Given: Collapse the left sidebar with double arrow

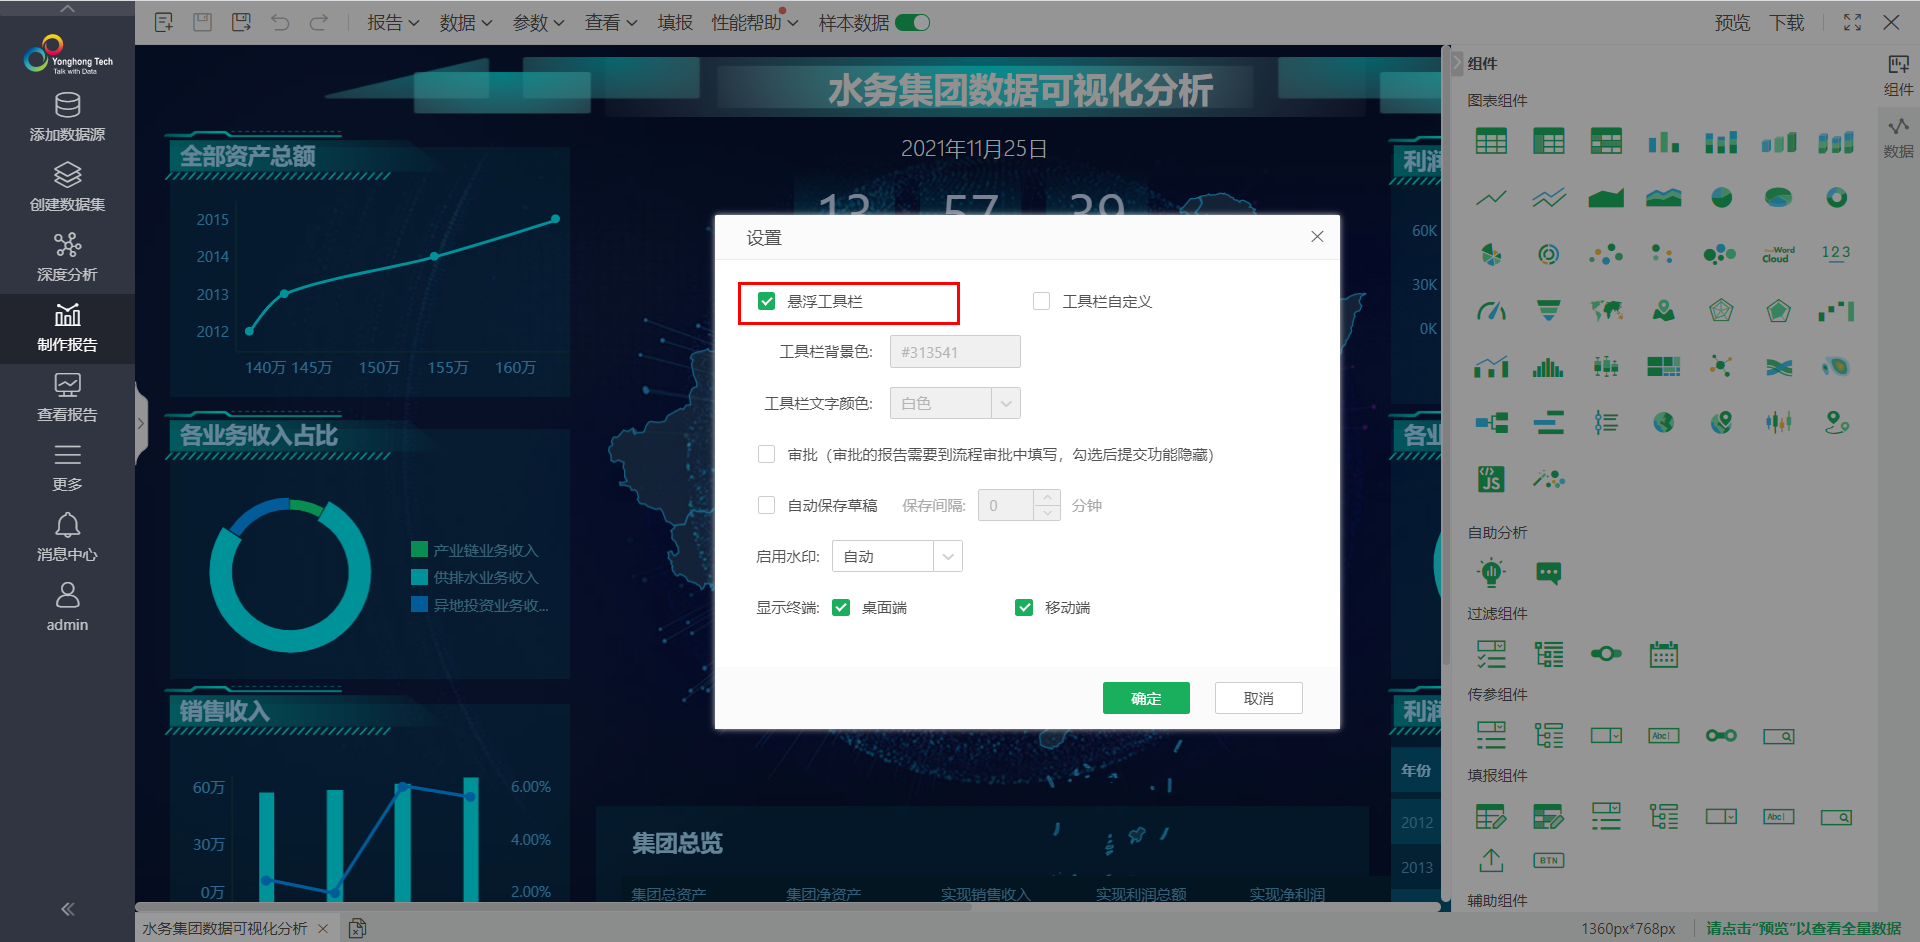Looking at the screenshot, I should pyautogui.click(x=67, y=909).
